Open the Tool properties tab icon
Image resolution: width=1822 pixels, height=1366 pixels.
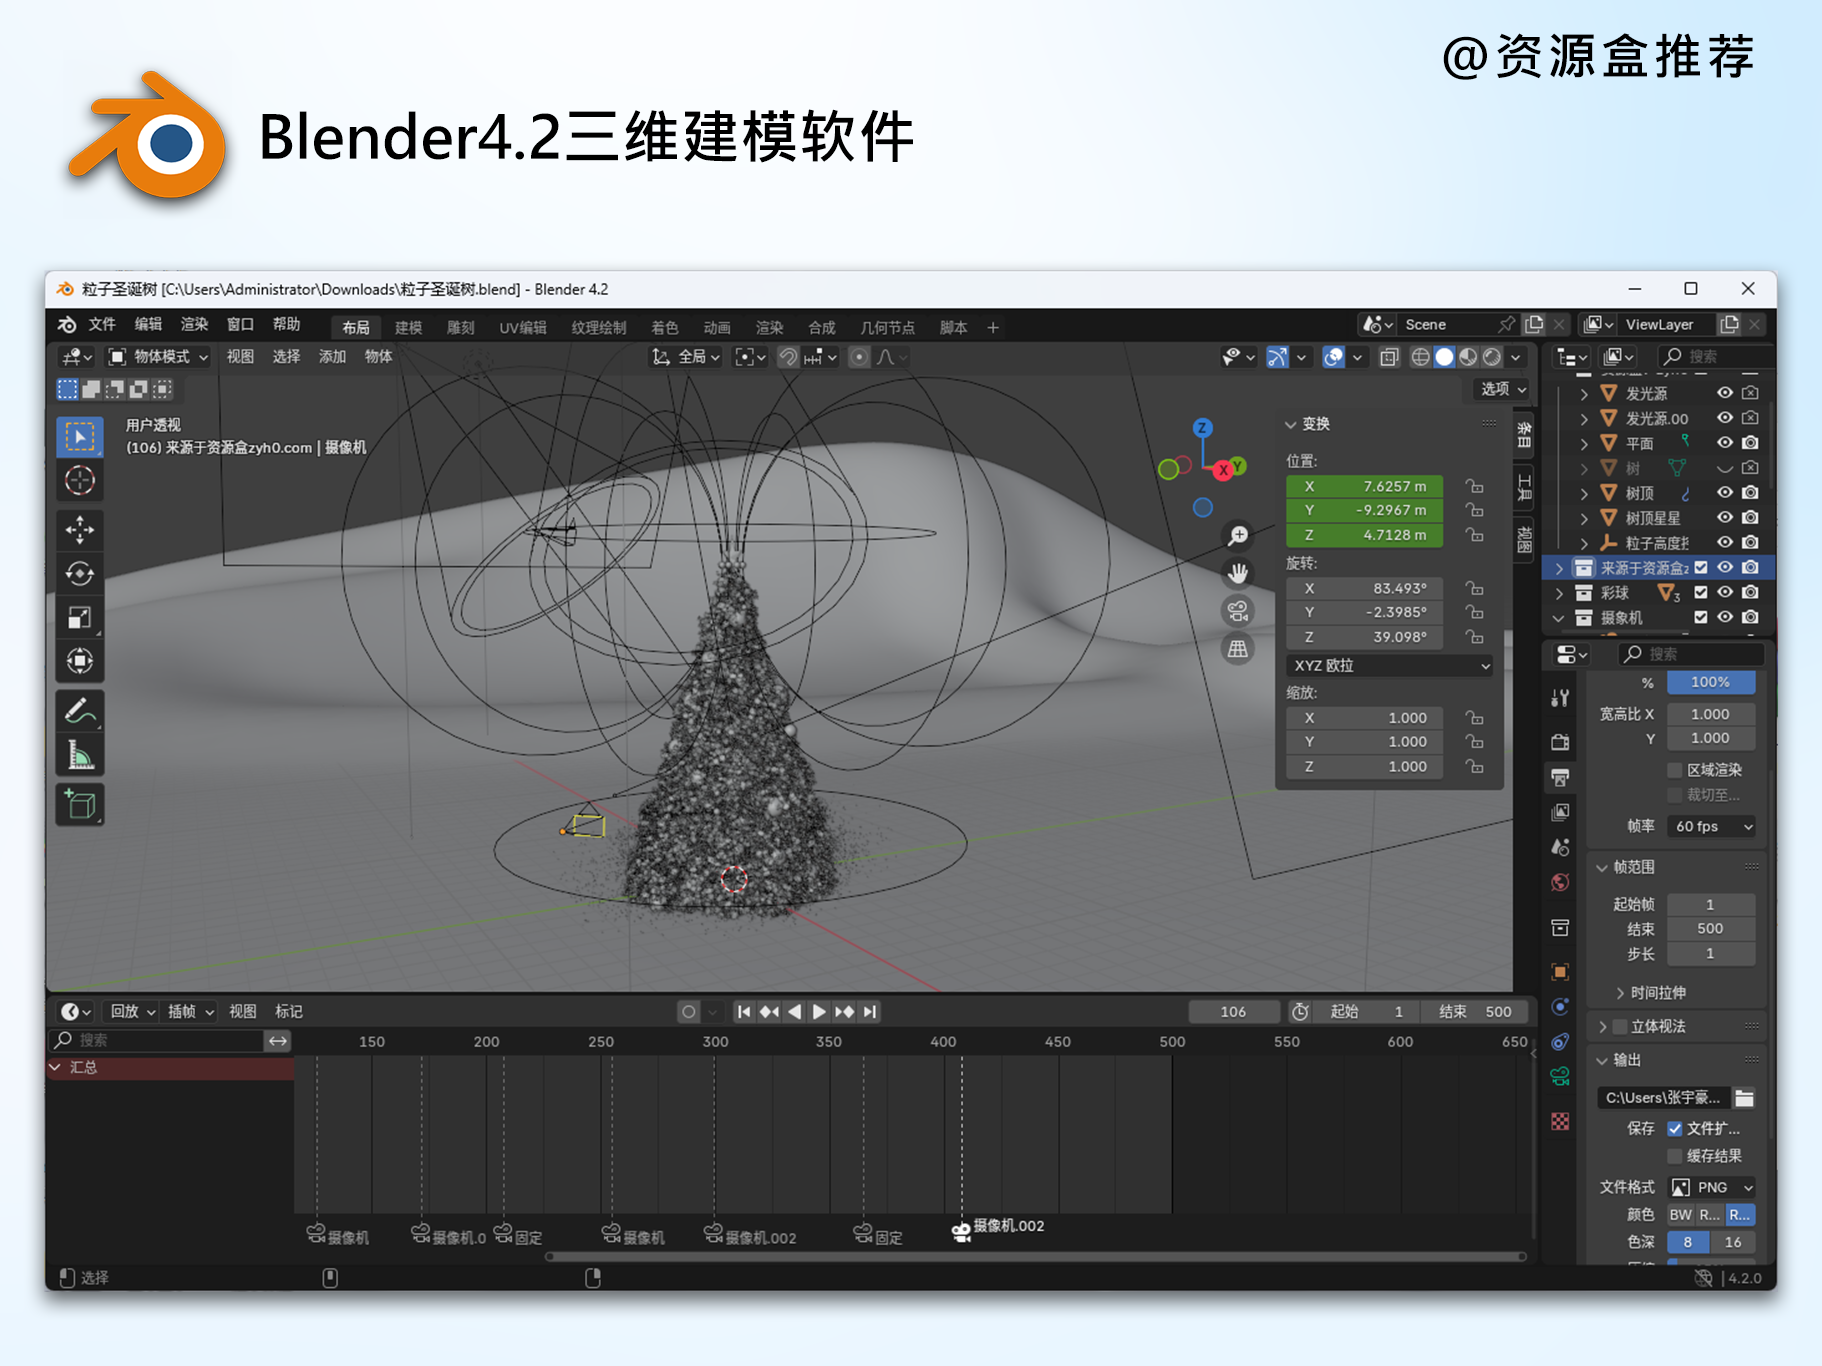tap(1560, 698)
